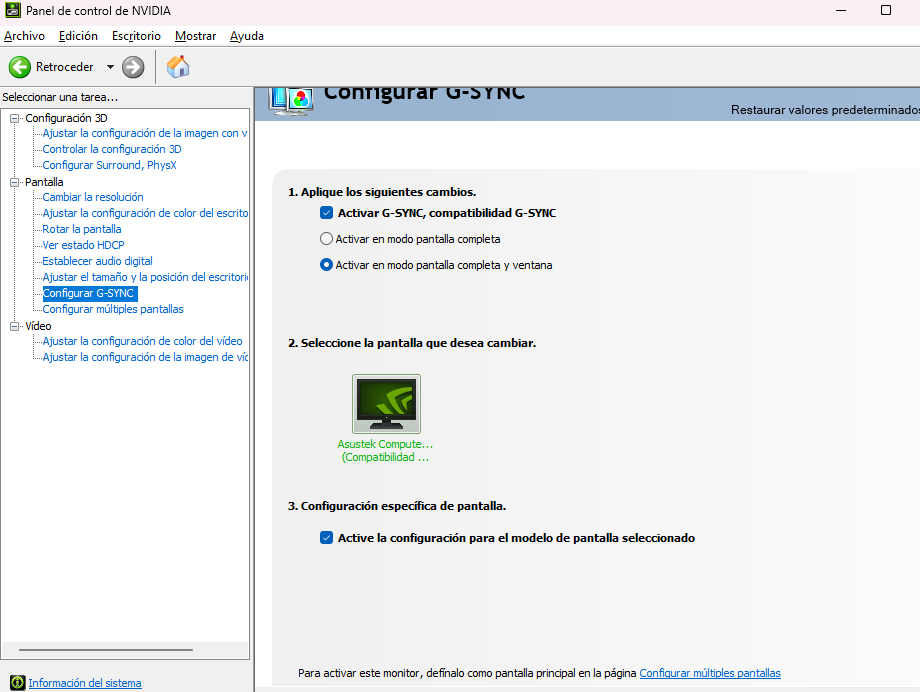The image size is (920, 692).
Task: Open the Escritorio menu
Action: (136, 36)
